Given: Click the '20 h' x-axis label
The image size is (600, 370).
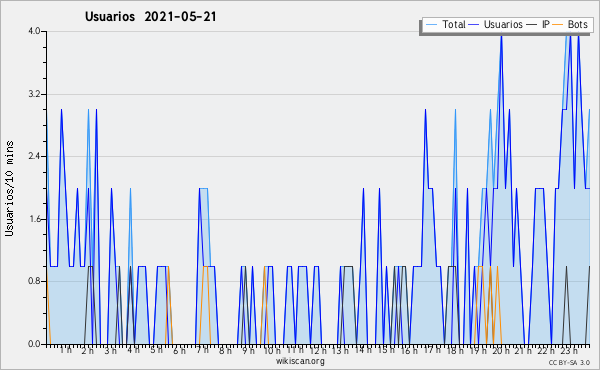Looking at the screenshot, I should (x=500, y=351).
